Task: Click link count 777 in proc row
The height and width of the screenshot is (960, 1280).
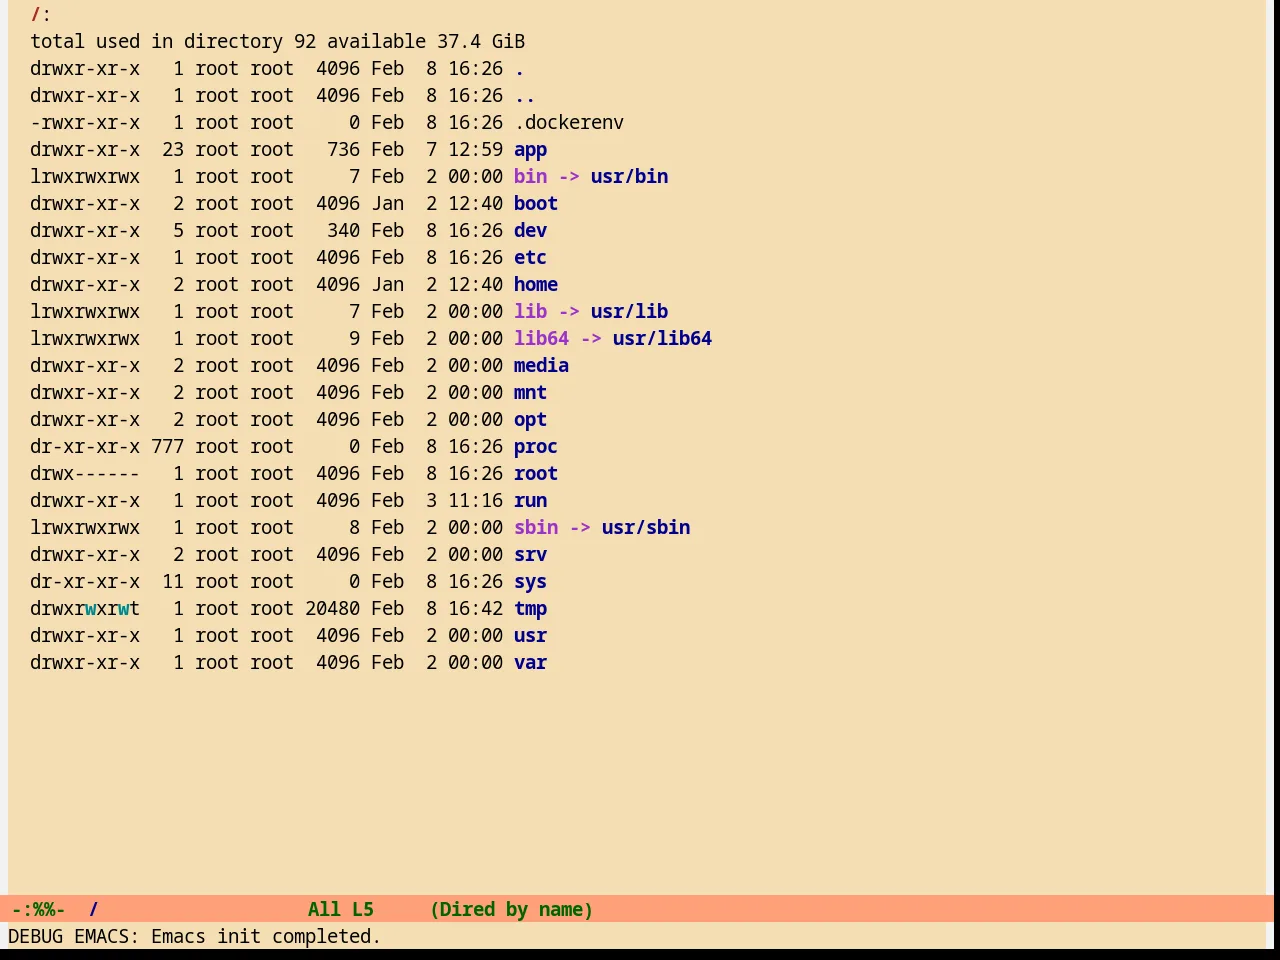Action: tap(168, 447)
